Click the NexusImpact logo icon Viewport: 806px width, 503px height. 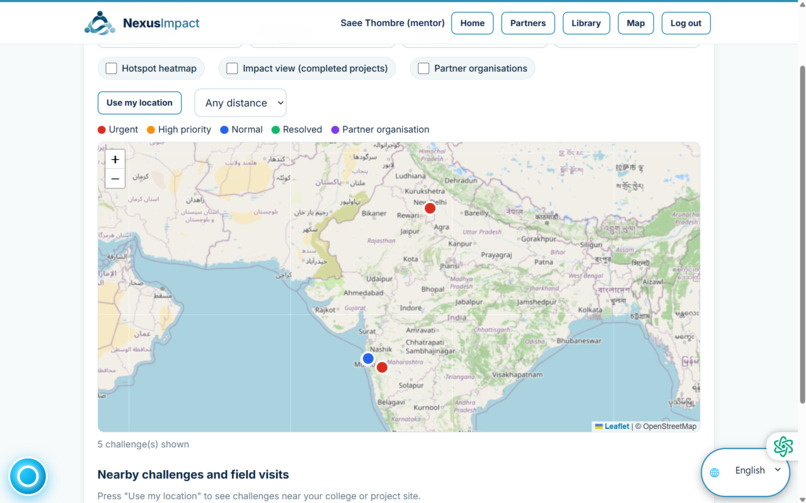pyautogui.click(x=100, y=23)
